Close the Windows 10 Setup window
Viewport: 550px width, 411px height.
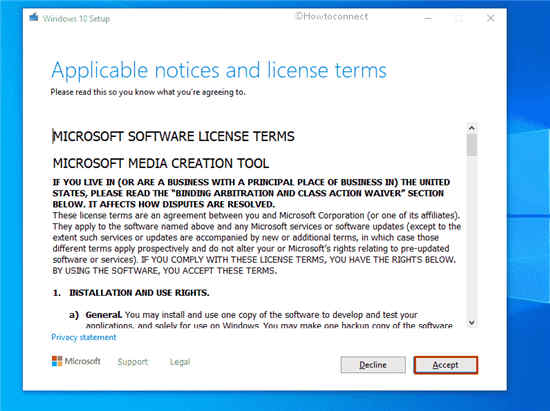click(x=491, y=18)
